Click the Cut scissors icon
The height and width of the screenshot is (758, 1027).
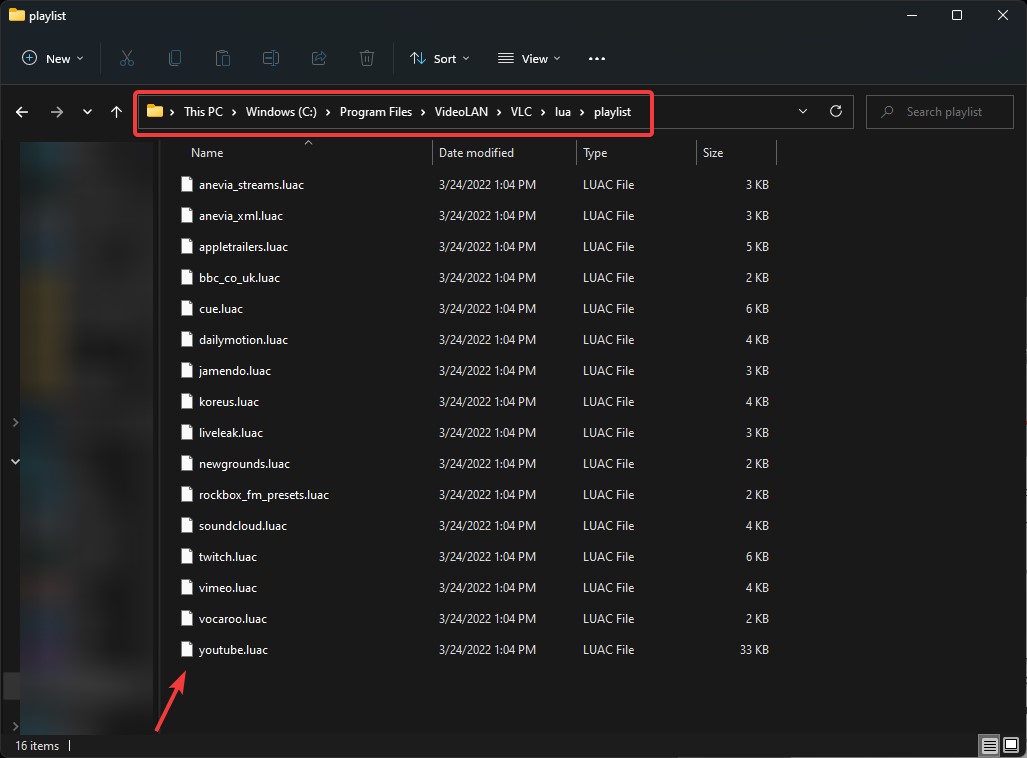[126, 58]
